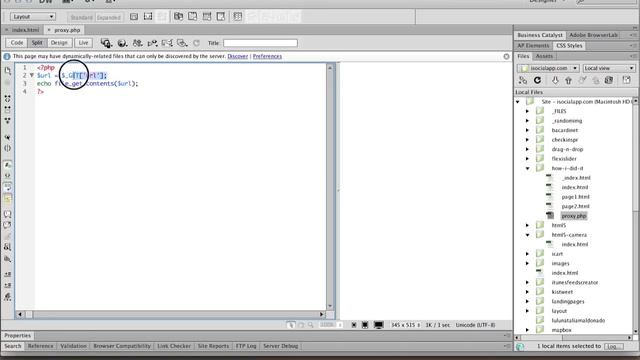Click the code pane horizontal scrollbar

coord(171,314)
